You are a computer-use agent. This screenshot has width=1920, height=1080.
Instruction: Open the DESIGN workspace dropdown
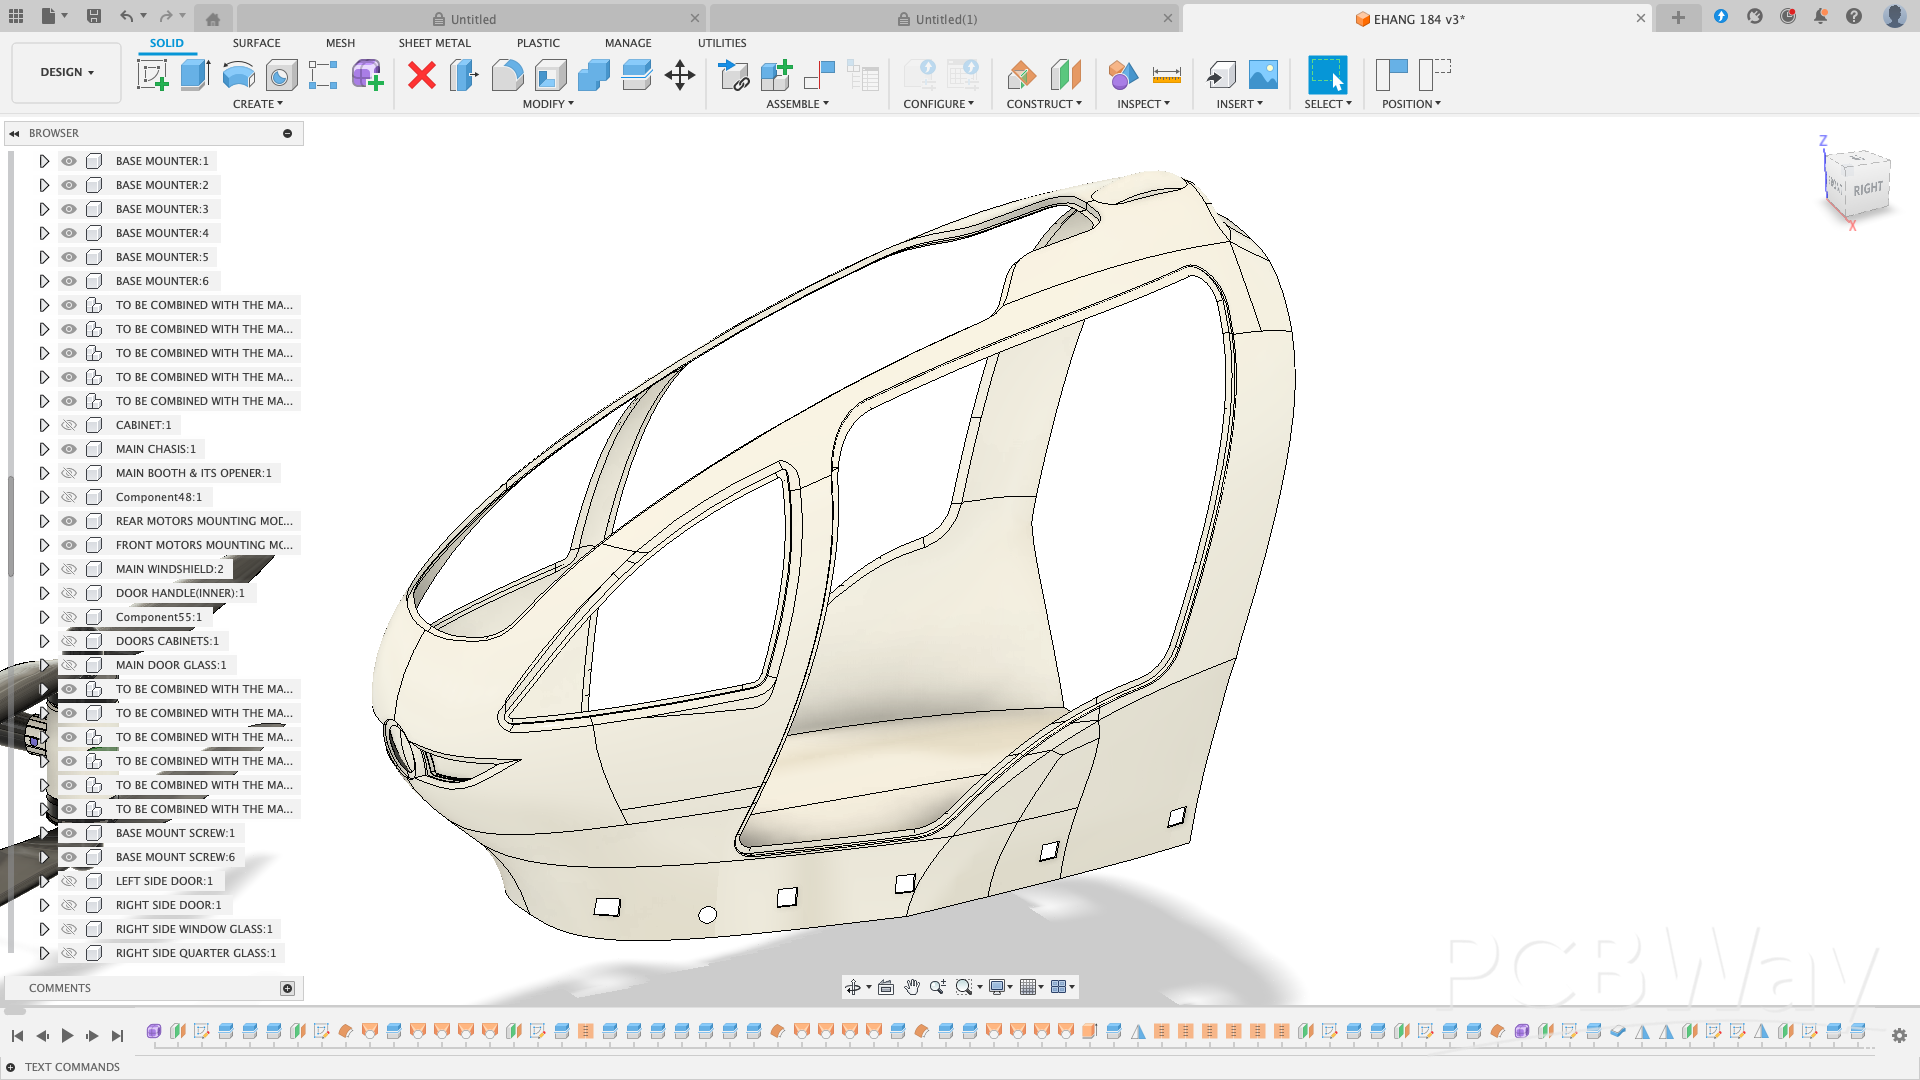(67, 72)
